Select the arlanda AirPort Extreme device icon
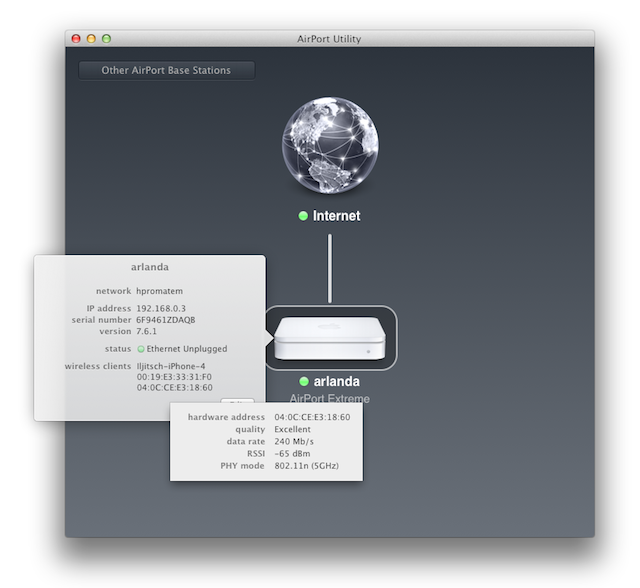 pos(330,338)
